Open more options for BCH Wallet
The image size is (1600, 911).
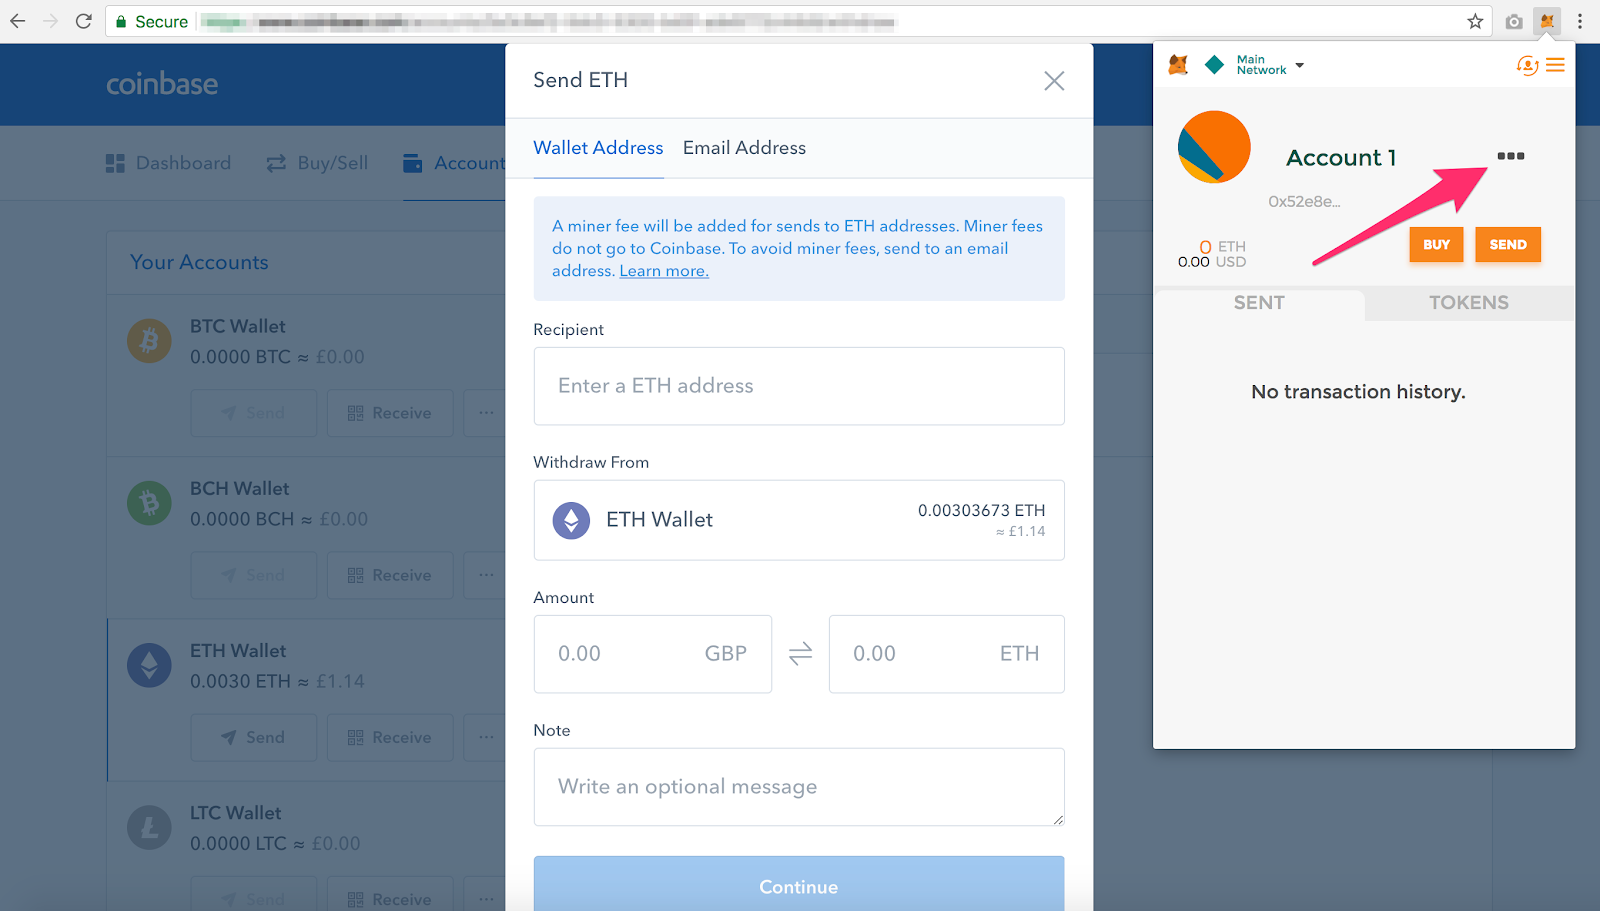click(x=486, y=575)
